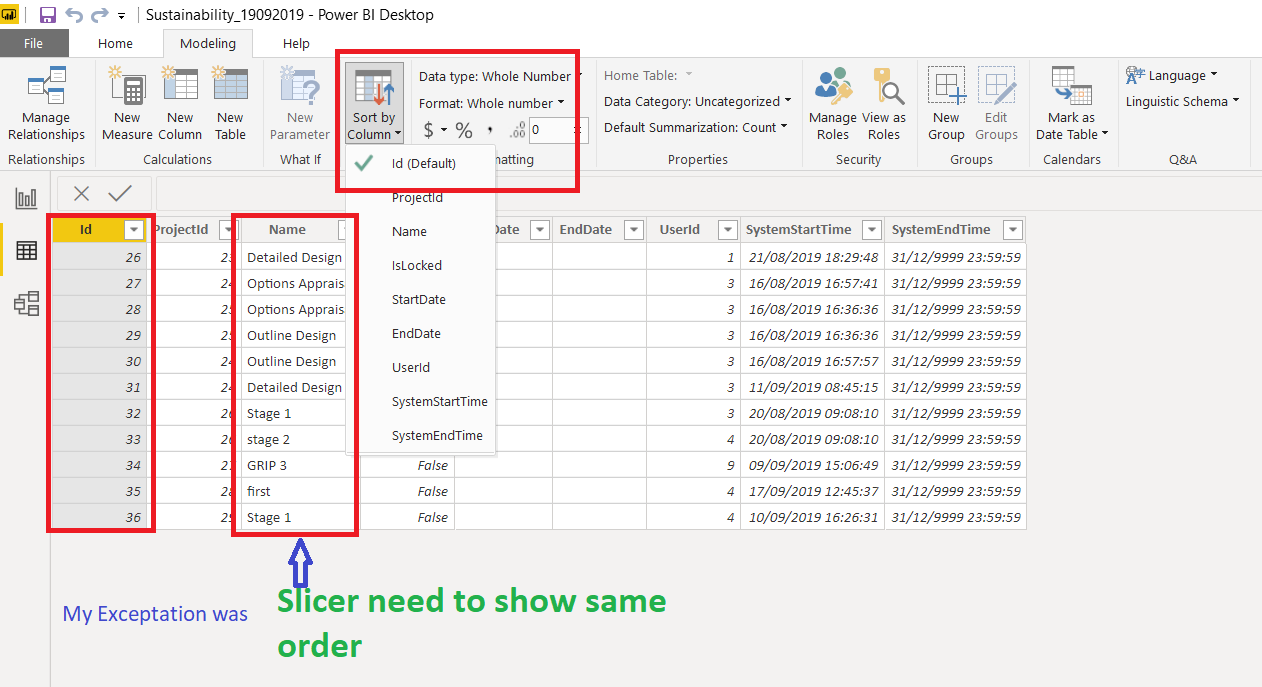The height and width of the screenshot is (687, 1262).
Task: Create a New Group
Action: tap(946, 105)
